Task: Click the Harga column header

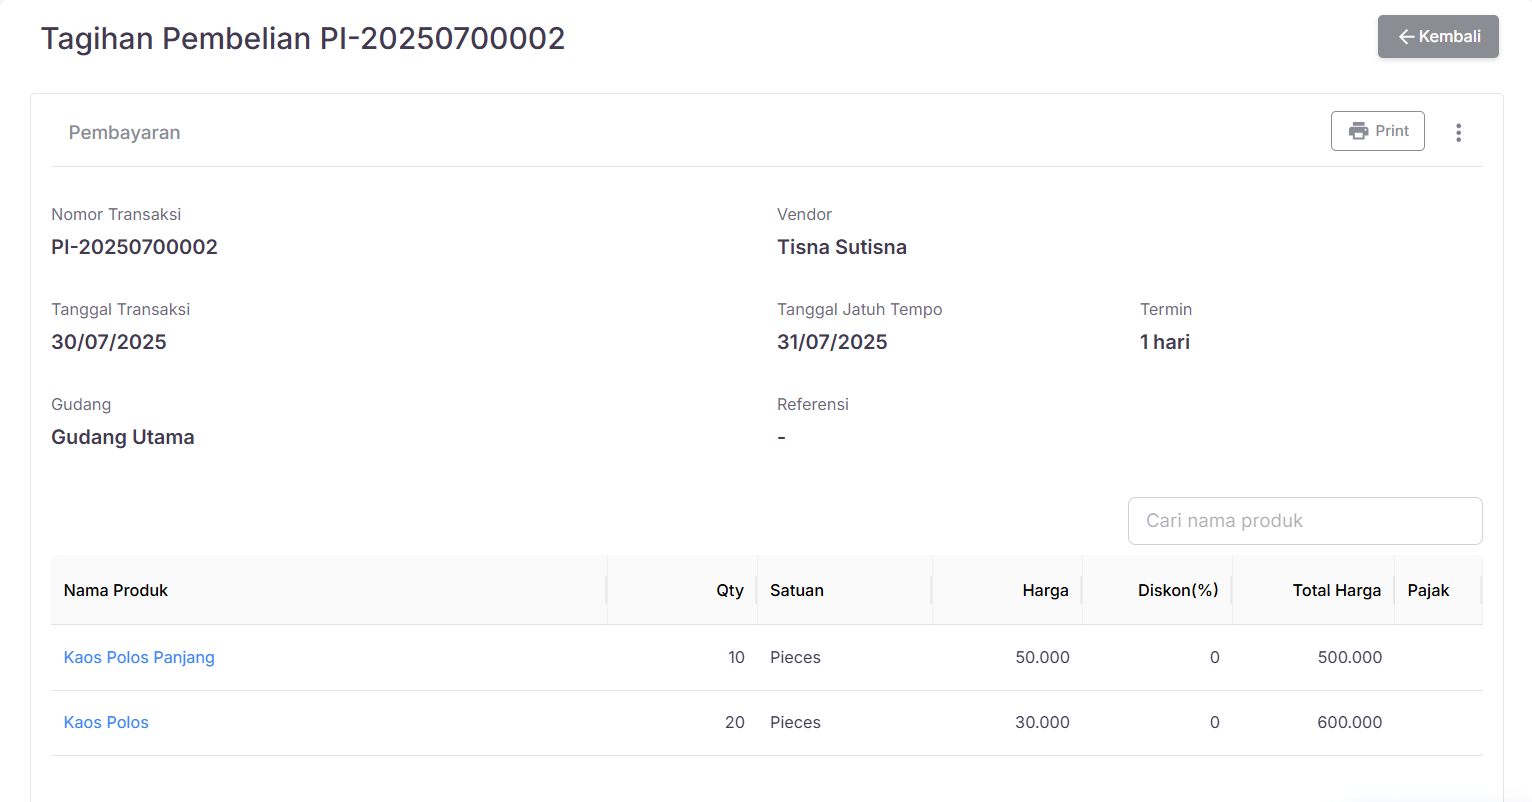Action: click(1045, 590)
